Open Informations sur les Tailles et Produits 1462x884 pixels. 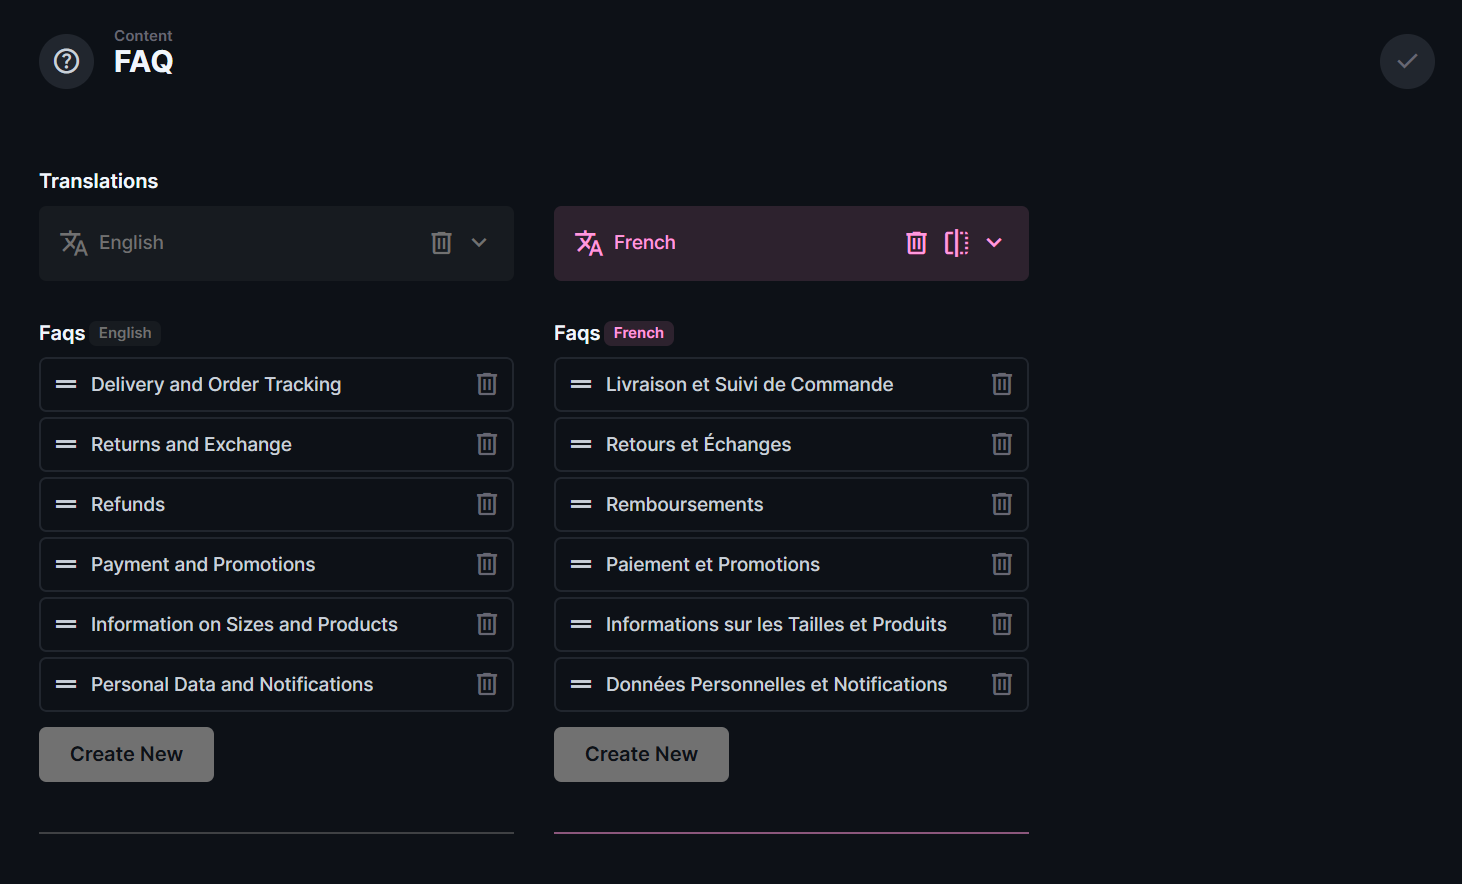point(776,624)
